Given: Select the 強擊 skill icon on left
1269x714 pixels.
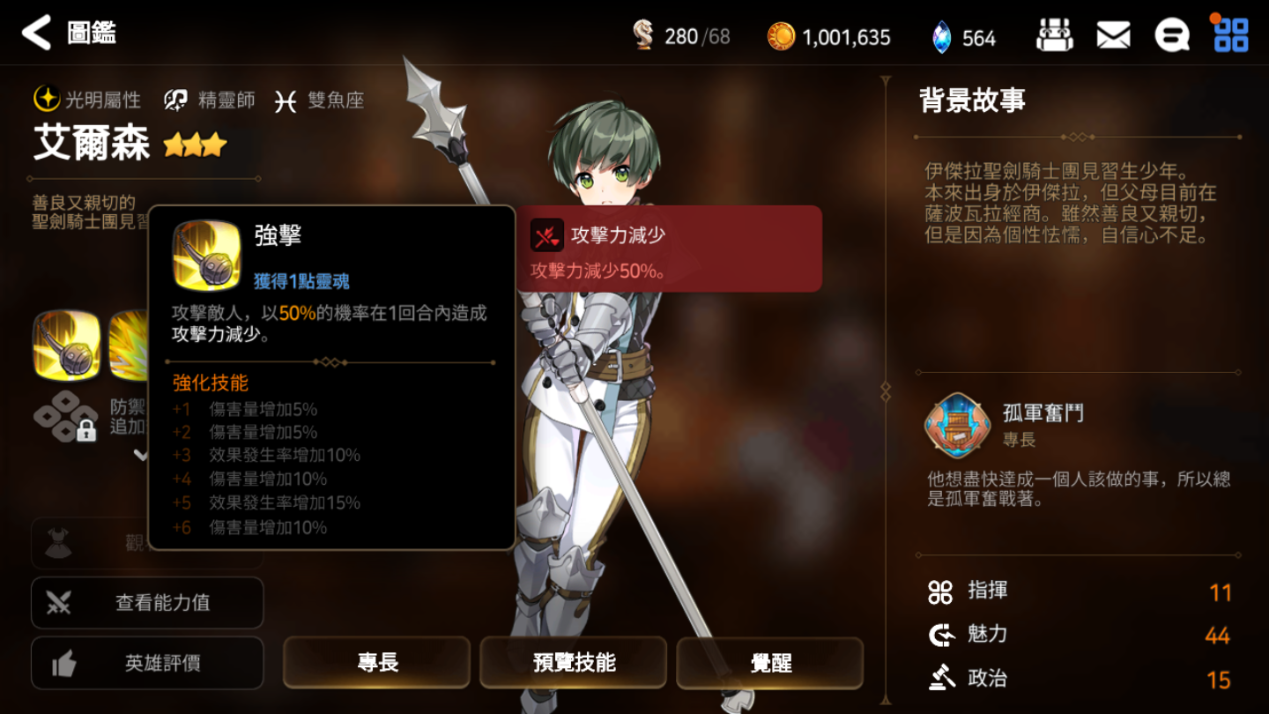Looking at the screenshot, I should coord(67,345).
